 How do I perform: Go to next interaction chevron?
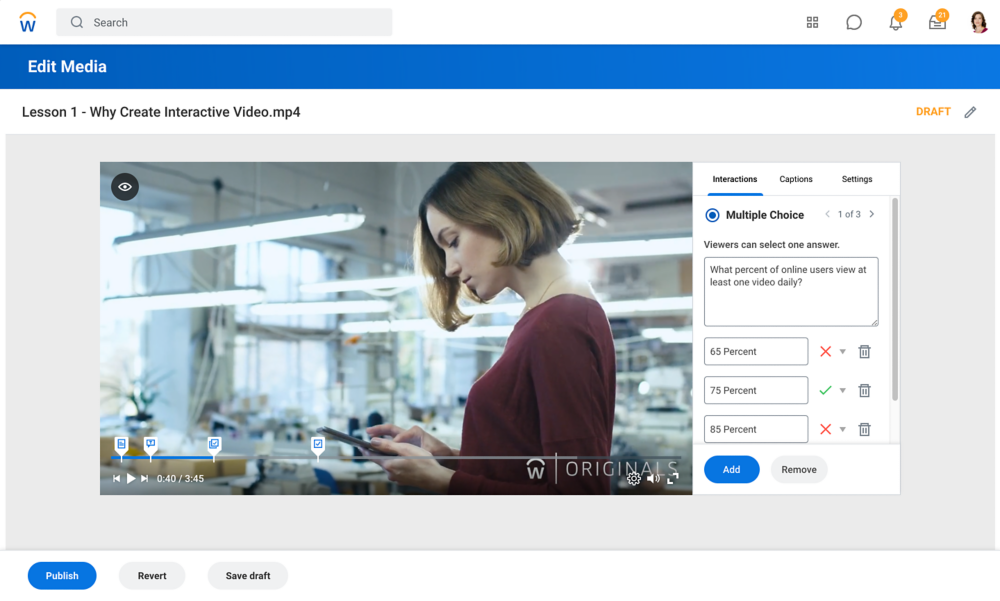click(x=872, y=214)
